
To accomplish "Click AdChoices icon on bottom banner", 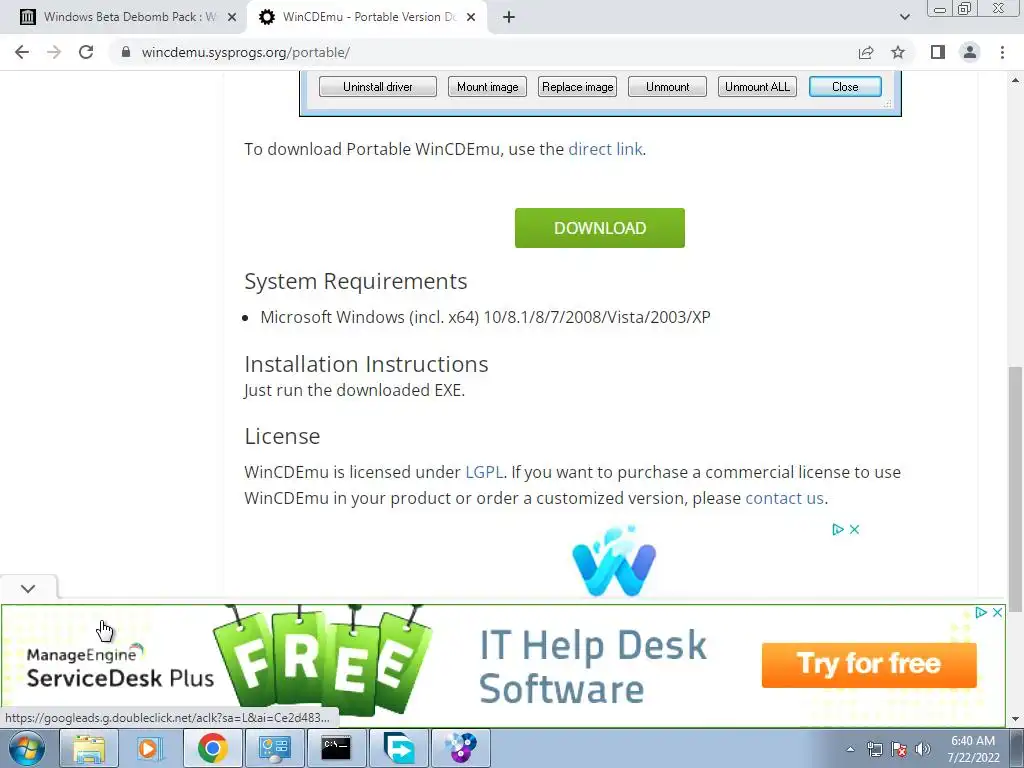I will [981, 613].
